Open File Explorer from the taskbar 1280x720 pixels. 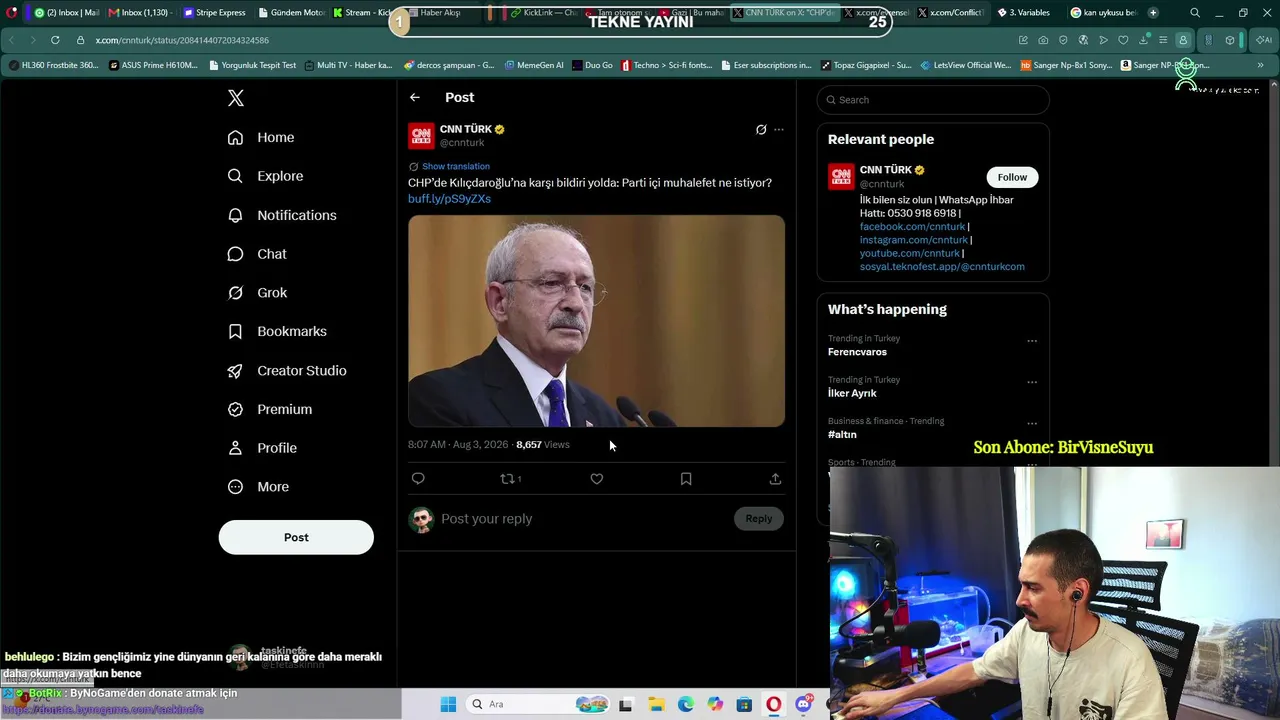click(656, 705)
